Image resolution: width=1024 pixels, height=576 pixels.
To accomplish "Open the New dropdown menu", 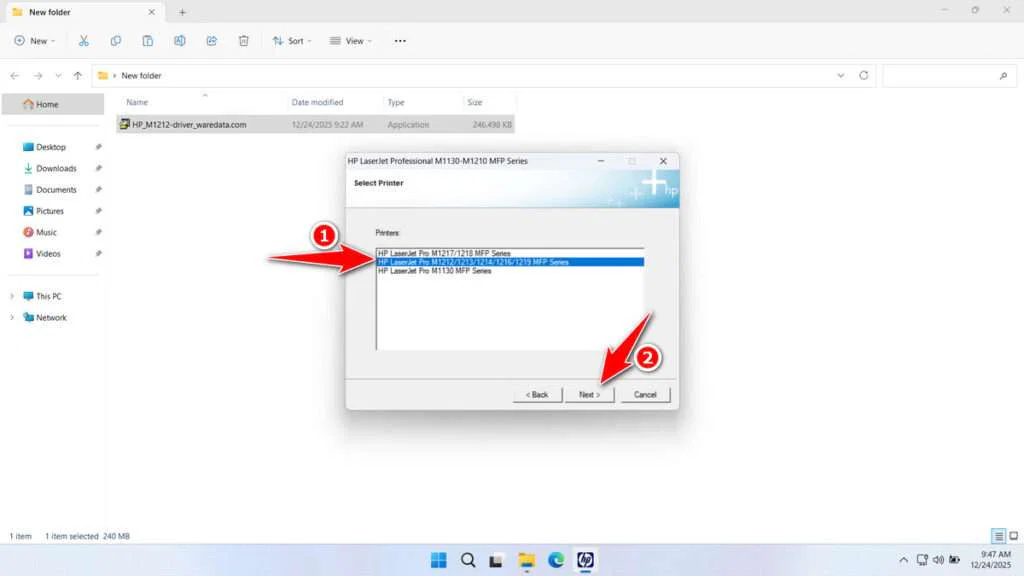I will point(35,41).
